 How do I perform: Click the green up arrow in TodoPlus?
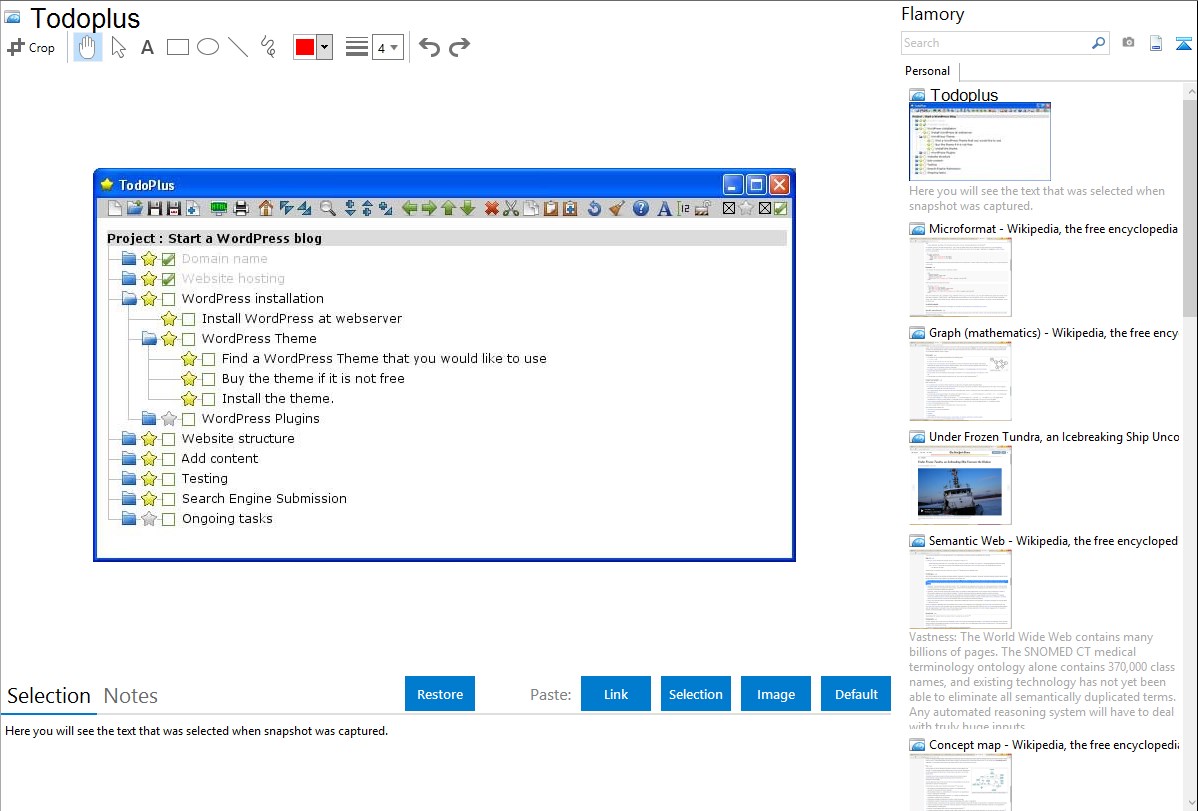[448, 208]
